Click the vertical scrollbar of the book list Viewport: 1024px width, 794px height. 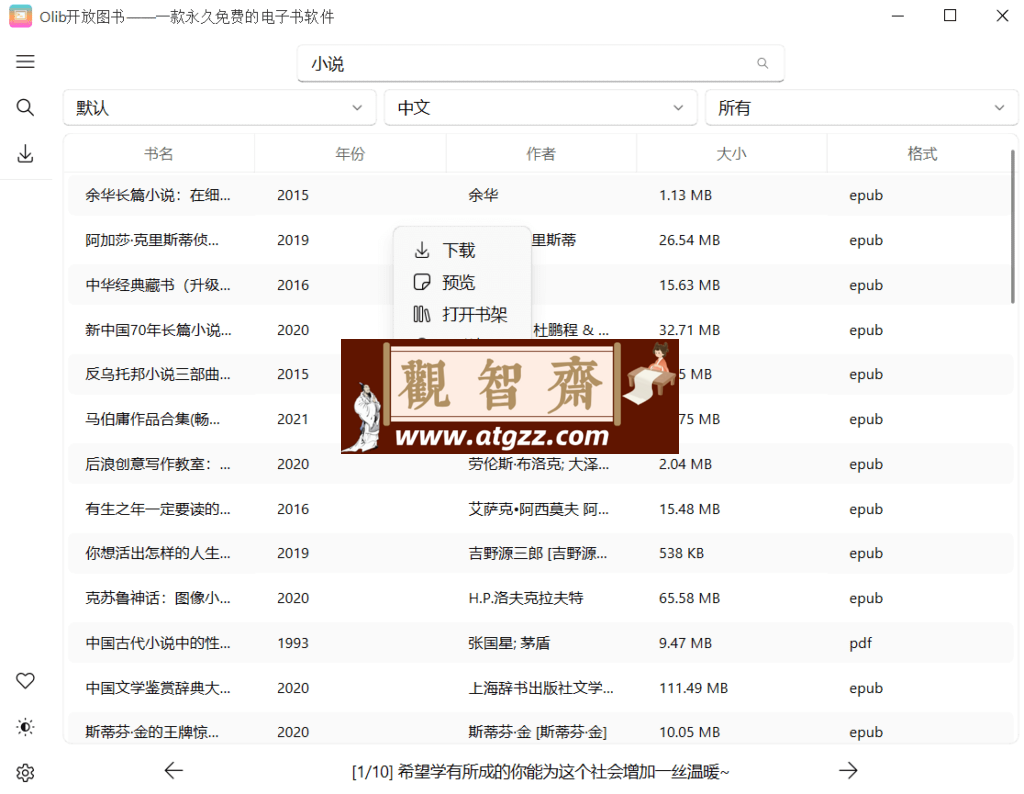[x=1013, y=226]
